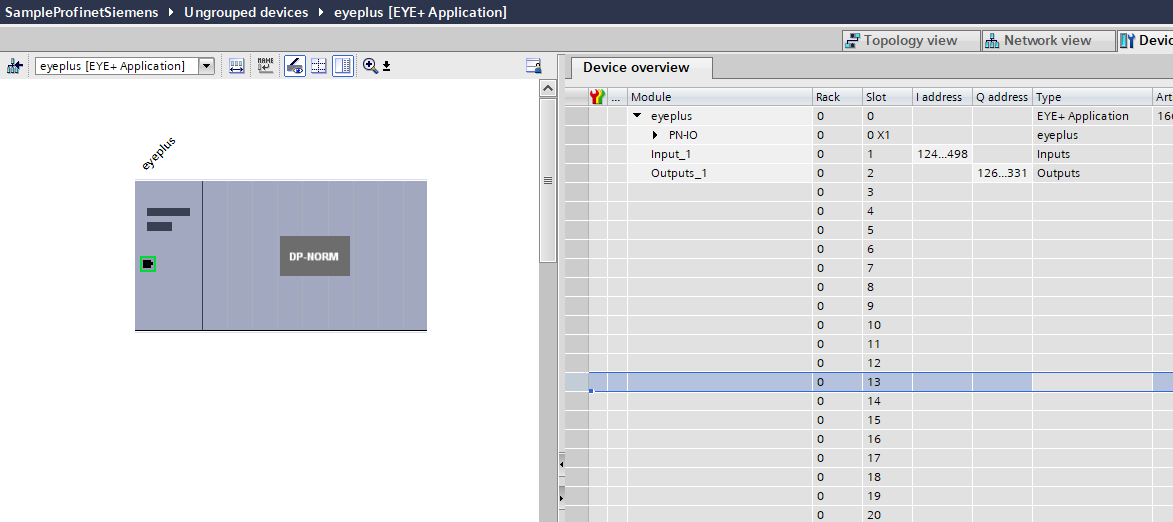Open the zoom level dropdown arrow

[x=387, y=67]
